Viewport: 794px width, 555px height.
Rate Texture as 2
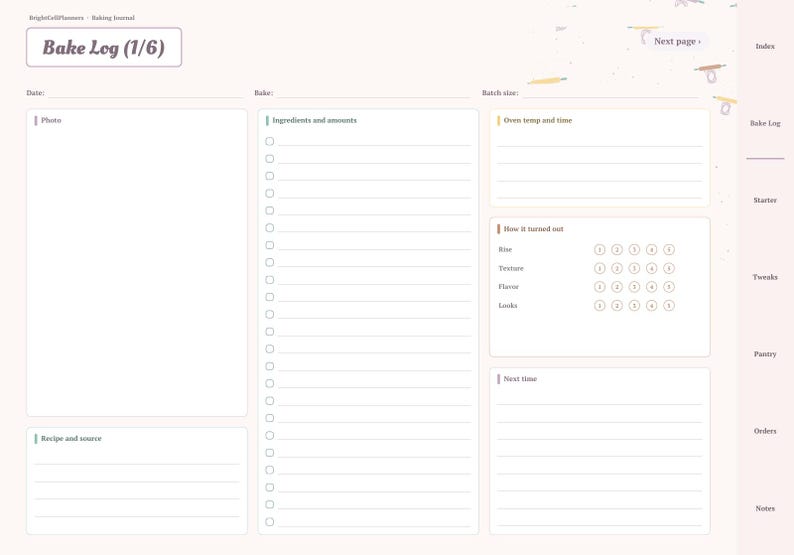[x=617, y=268]
